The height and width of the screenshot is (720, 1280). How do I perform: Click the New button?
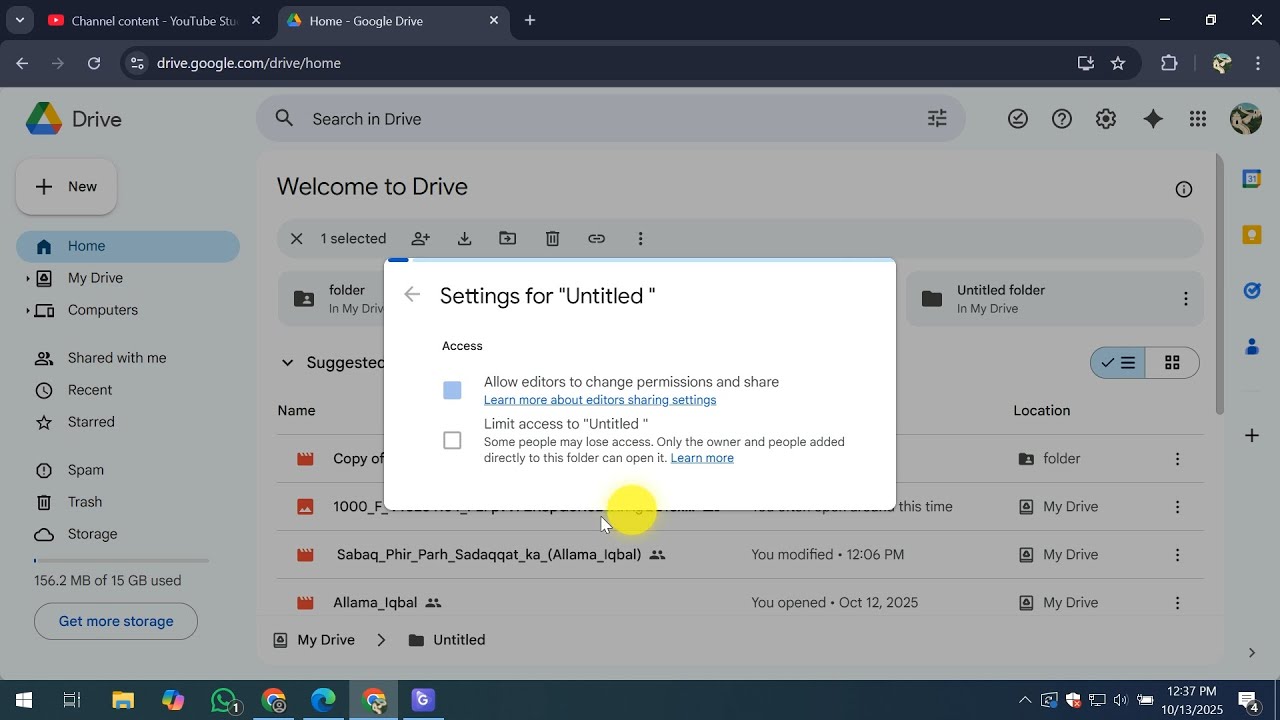66,186
